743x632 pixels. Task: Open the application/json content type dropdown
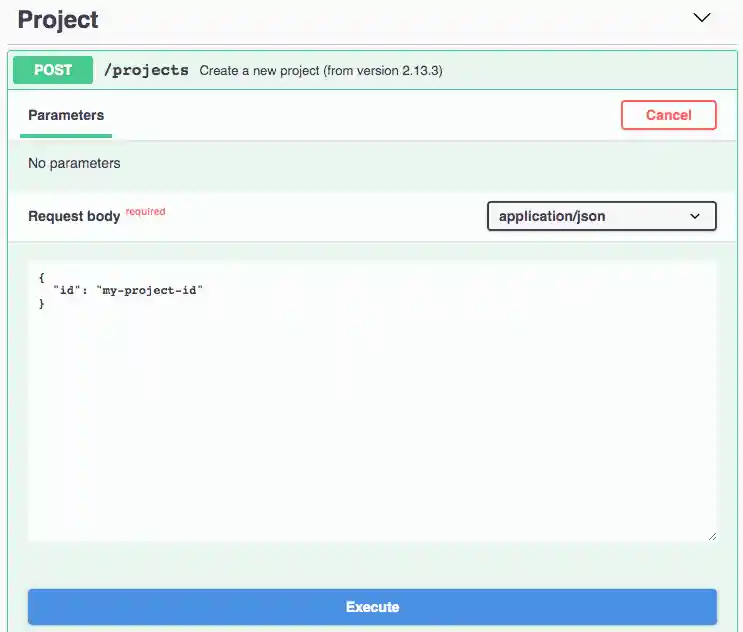pos(602,216)
